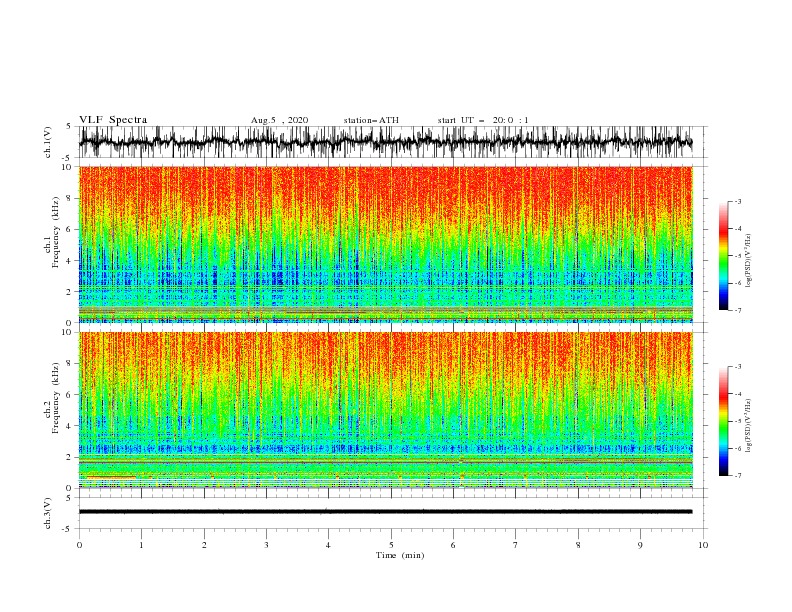
Task: Click the ch.1 color bar log(PSD) unit label
Action: pyautogui.click(x=749, y=261)
